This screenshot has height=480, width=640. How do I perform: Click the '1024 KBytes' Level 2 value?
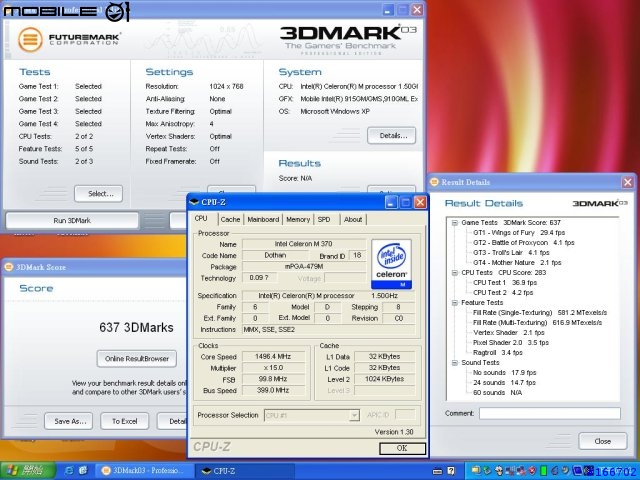(384, 379)
